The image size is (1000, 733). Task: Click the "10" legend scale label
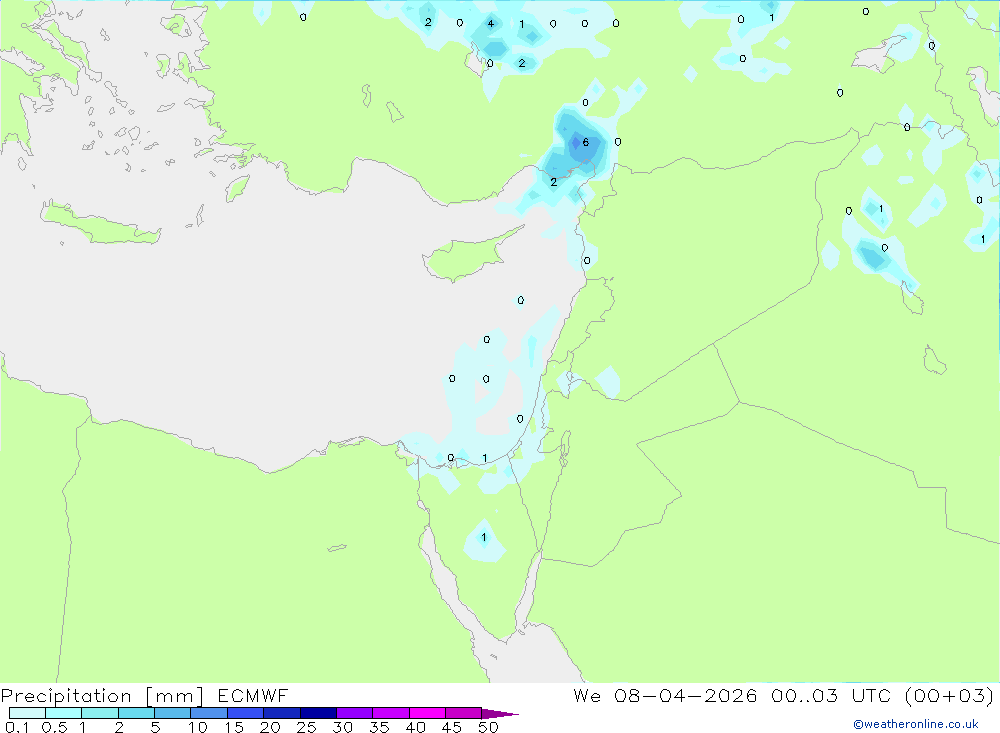(198, 727)
